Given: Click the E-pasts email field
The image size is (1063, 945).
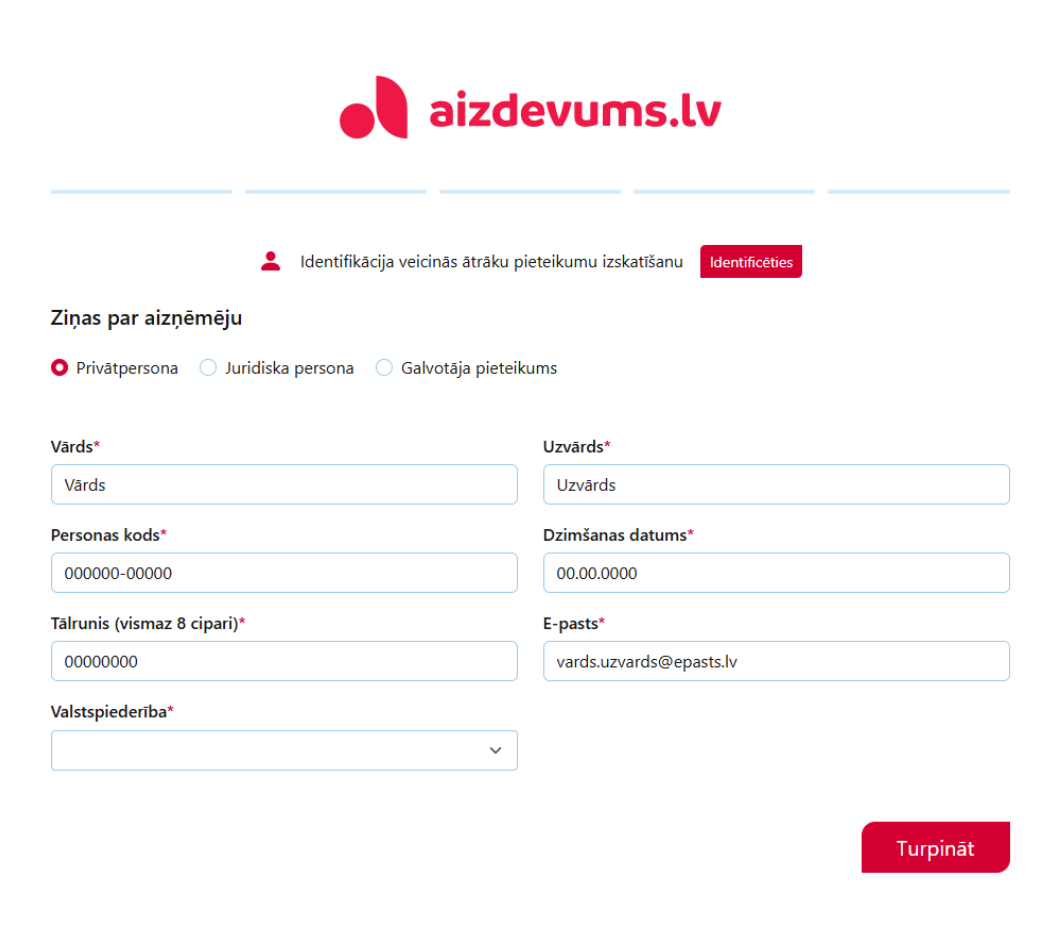Looking at the screenshot, I should (x=776, y=661).
